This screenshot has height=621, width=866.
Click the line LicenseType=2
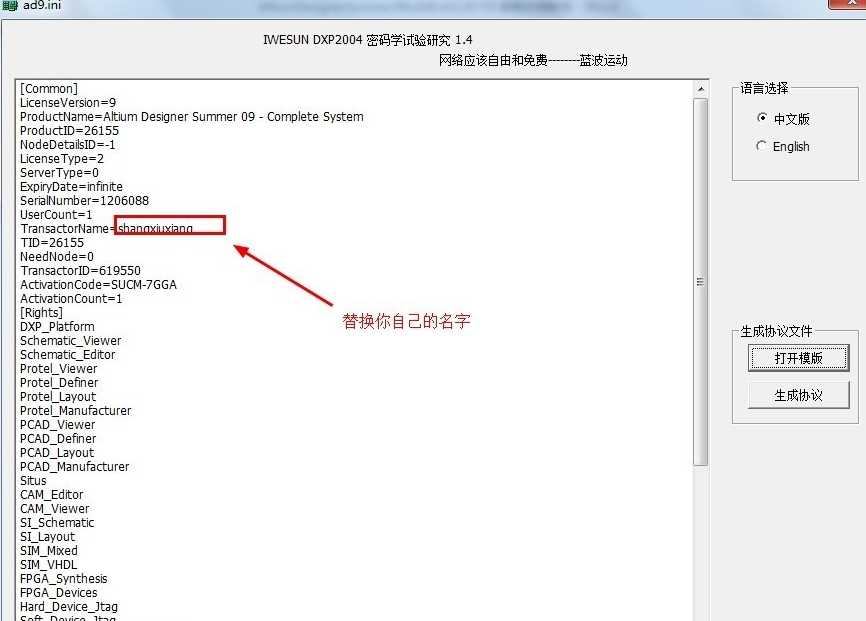pyautogui.click(x=62, y=159)
